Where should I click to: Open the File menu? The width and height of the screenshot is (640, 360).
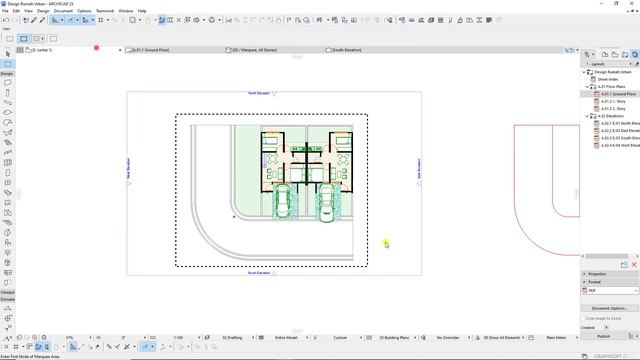pyautogui.click(x=5, y=11)
